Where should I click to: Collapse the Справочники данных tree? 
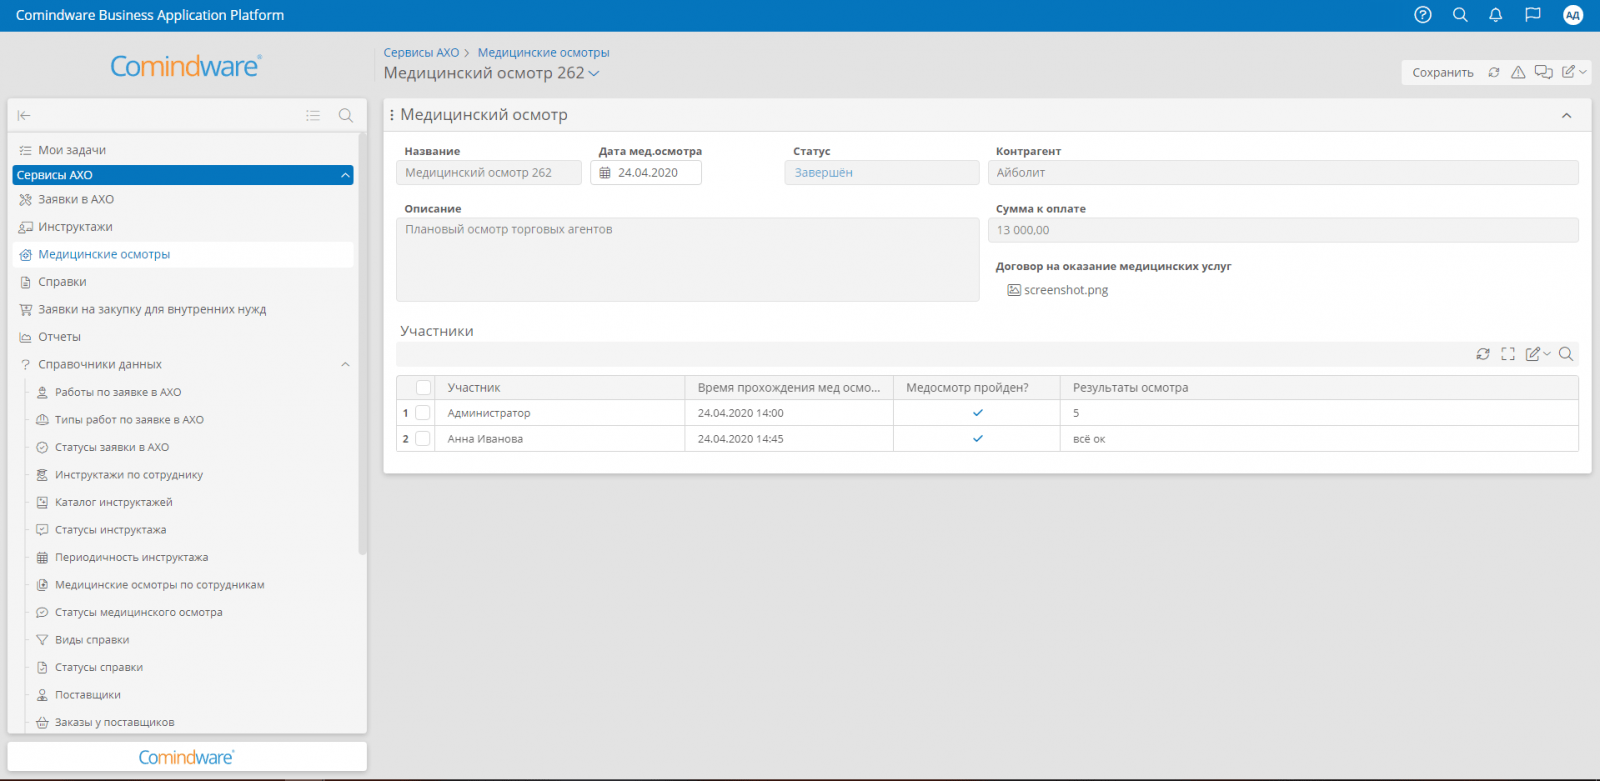pos(345,365)
